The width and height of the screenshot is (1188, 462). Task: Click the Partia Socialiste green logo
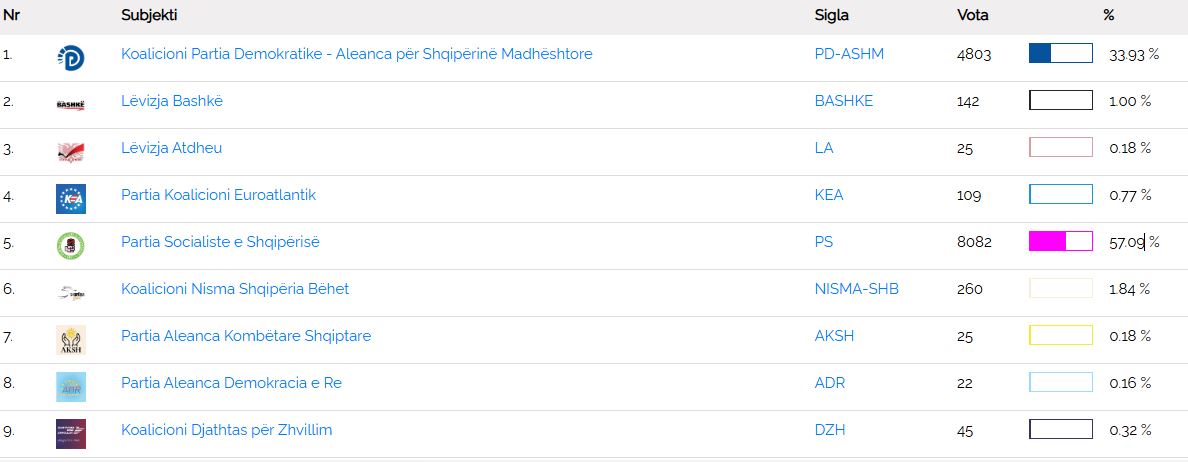[x=70, y=245]
